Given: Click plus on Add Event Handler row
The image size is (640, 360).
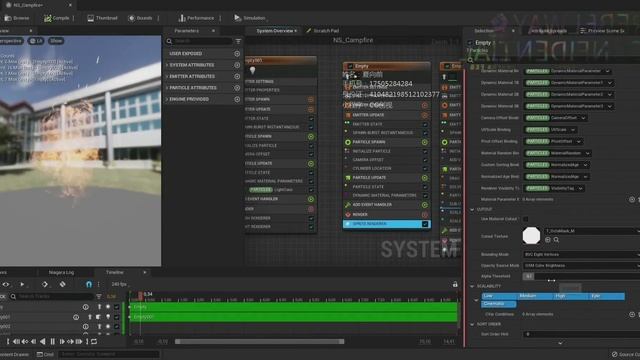Looking at the screenshot, I should tap(425, 205).
